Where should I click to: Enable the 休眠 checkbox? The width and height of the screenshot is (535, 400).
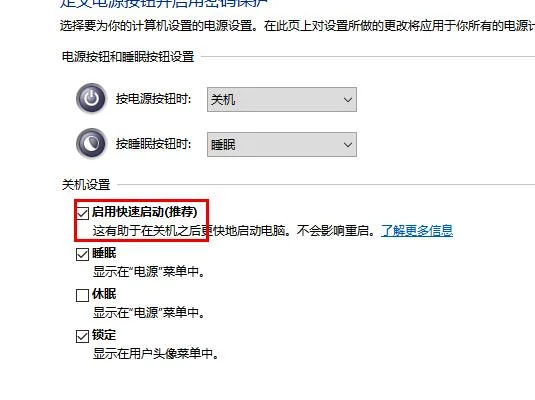(82, 295)
